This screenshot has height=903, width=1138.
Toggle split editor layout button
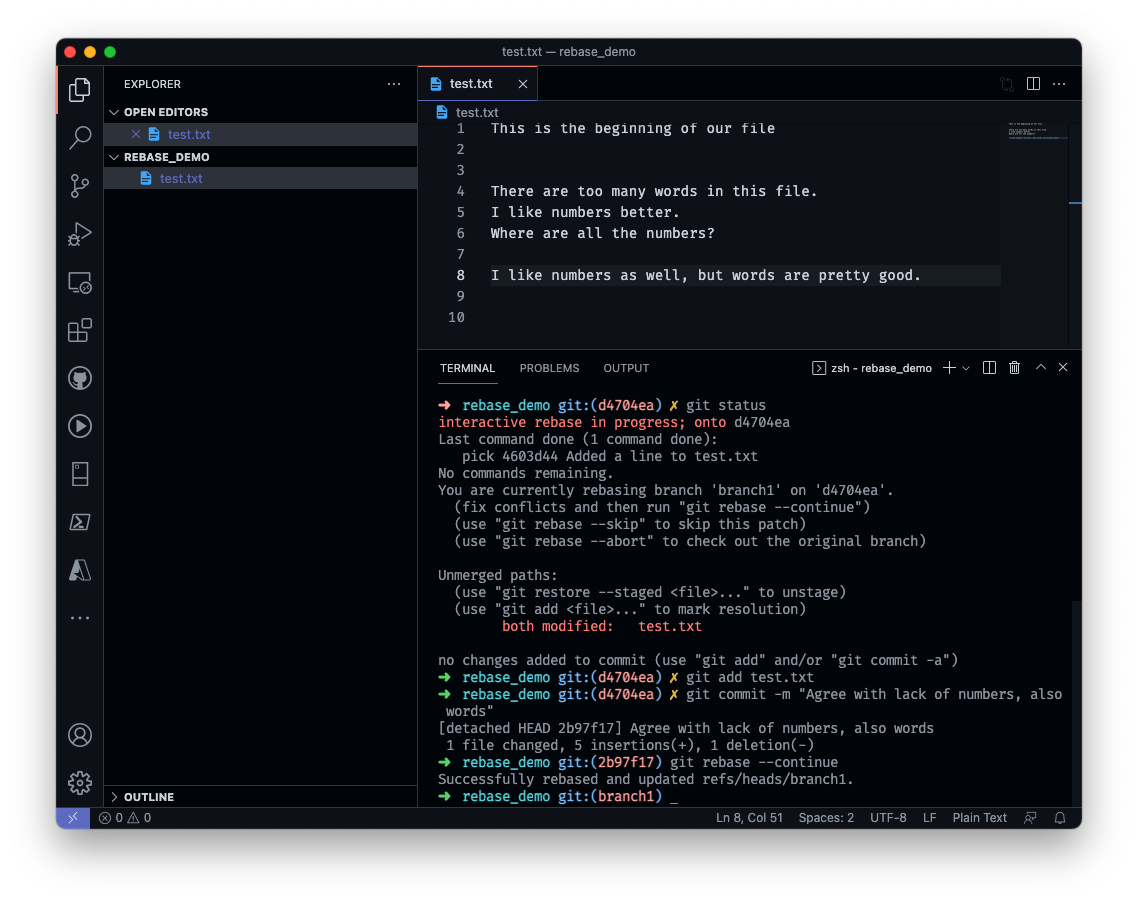pyautogui.click(x=1033, y=84)
